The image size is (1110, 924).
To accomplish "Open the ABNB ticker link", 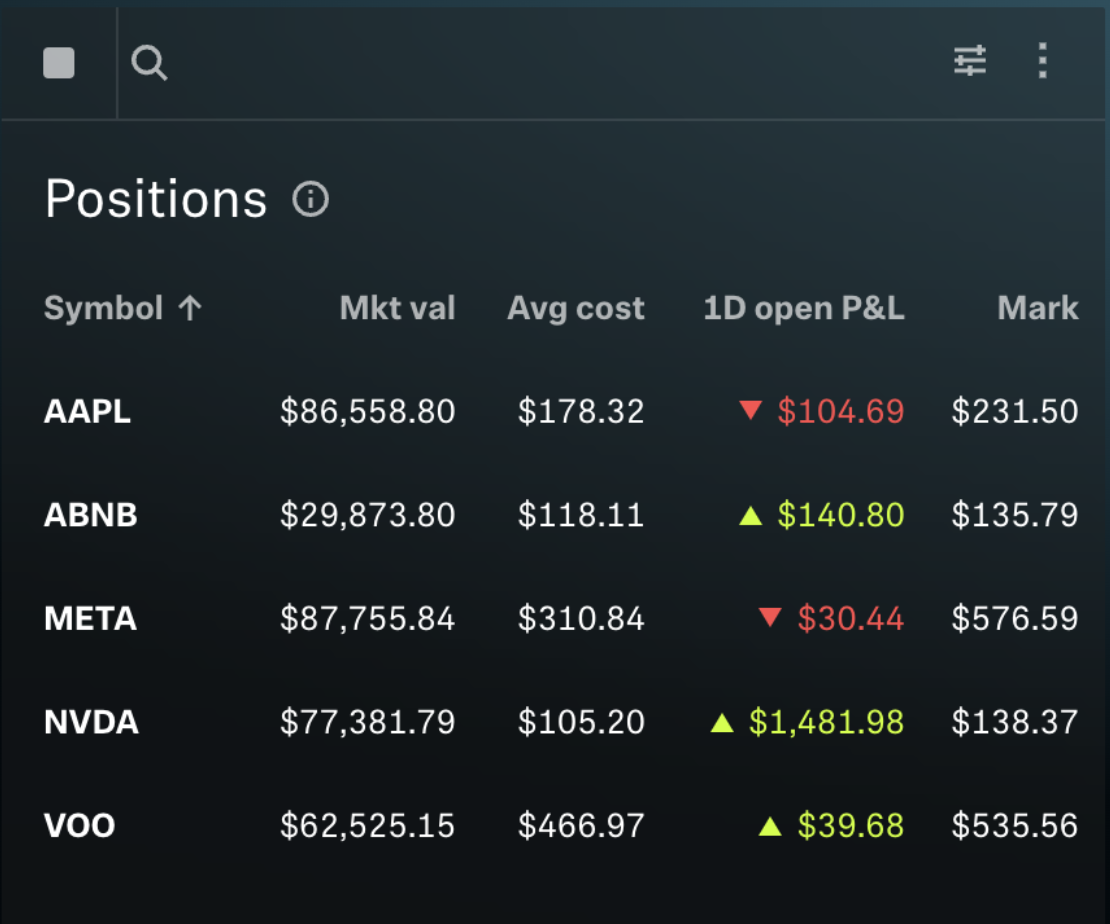I will tap(90, 515).
